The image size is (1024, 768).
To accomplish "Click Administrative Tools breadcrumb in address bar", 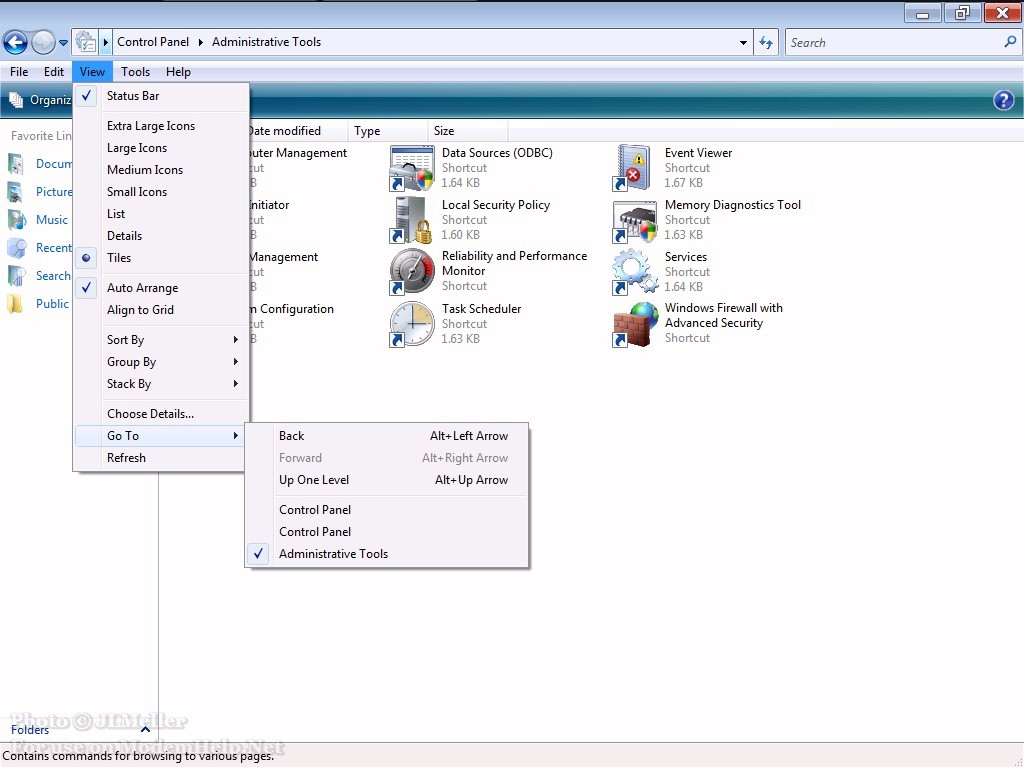I will tap(266, 42).
